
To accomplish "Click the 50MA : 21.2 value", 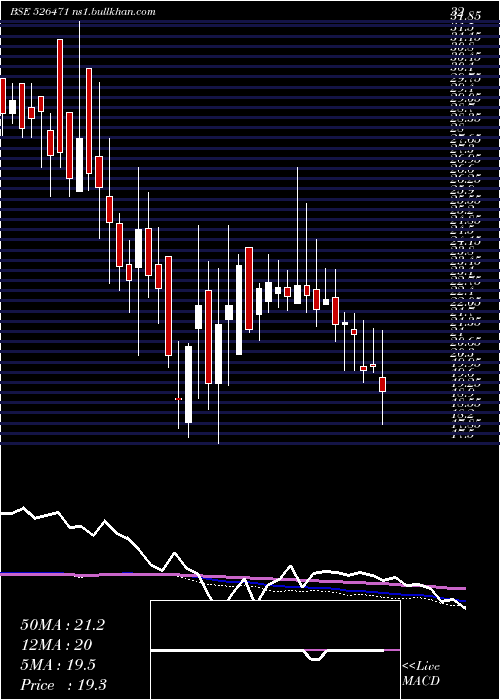I will [x=62, y=625].
